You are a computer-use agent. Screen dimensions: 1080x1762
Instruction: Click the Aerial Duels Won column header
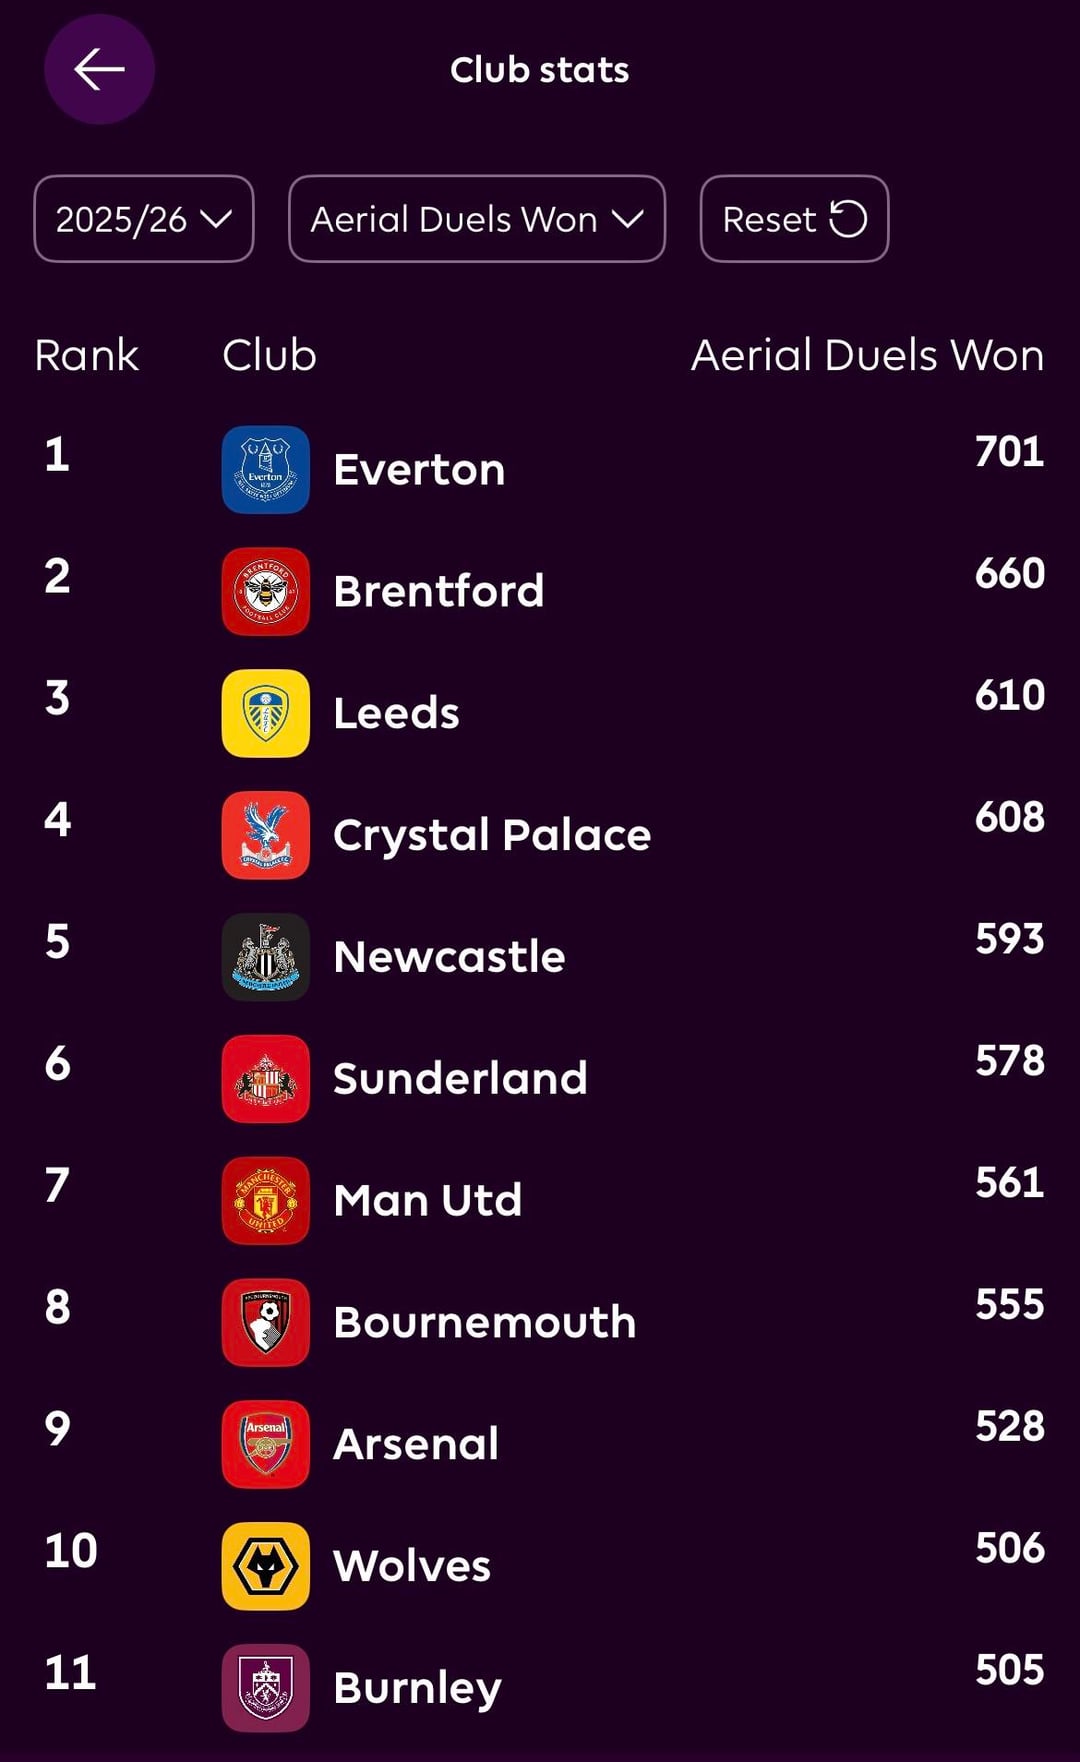[867, 355]
